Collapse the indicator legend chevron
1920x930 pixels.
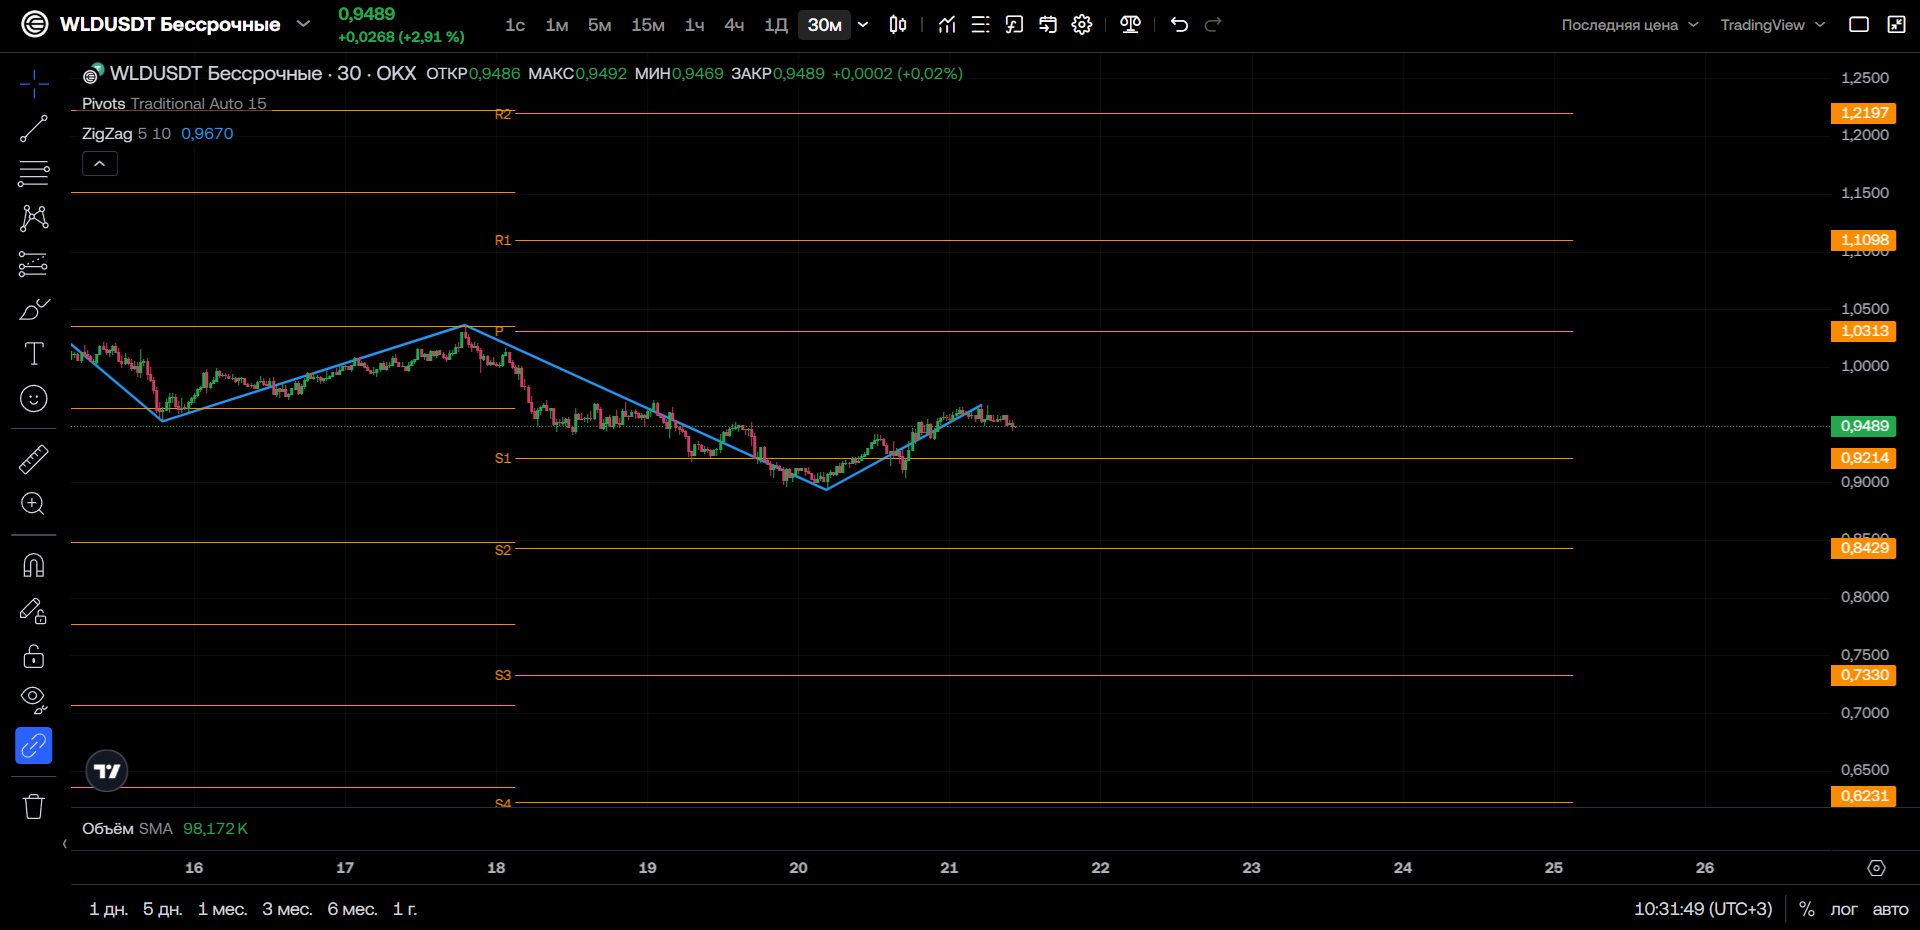(x=100, y=163)
